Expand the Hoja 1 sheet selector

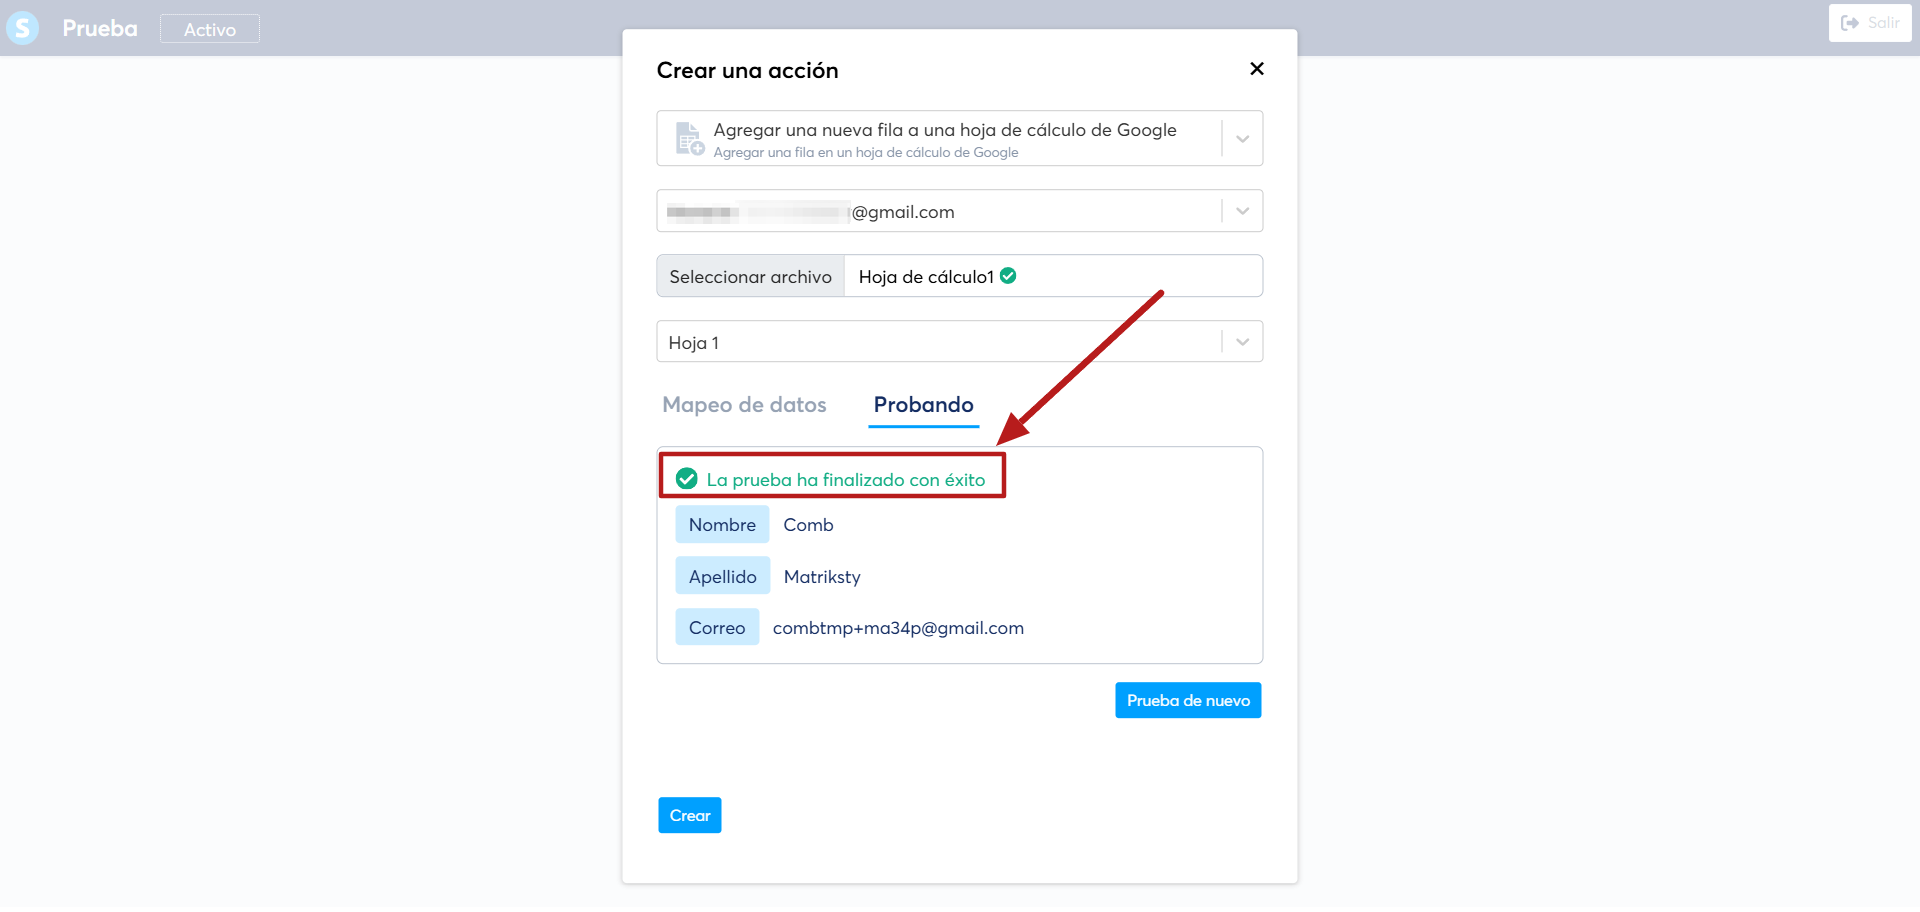pyautogui.click(x=1242, y=342)
